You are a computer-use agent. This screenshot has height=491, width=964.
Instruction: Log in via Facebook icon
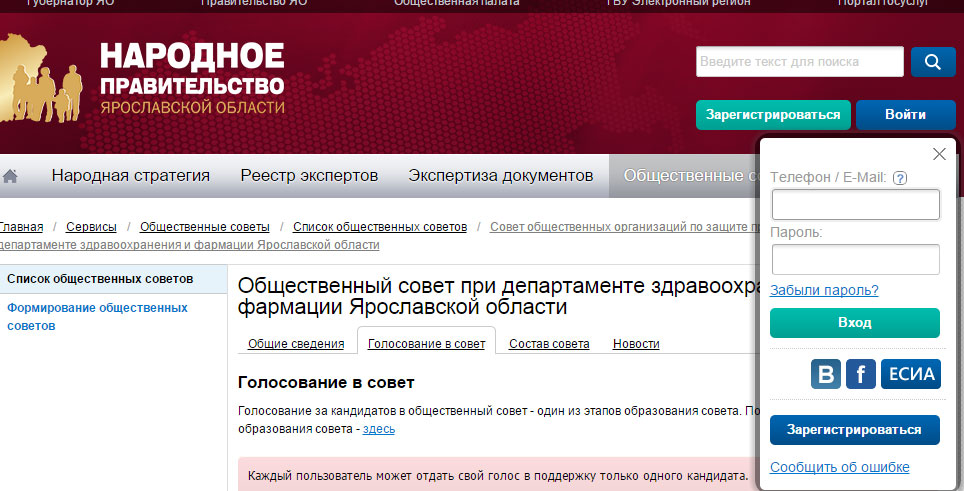(860, 375)
